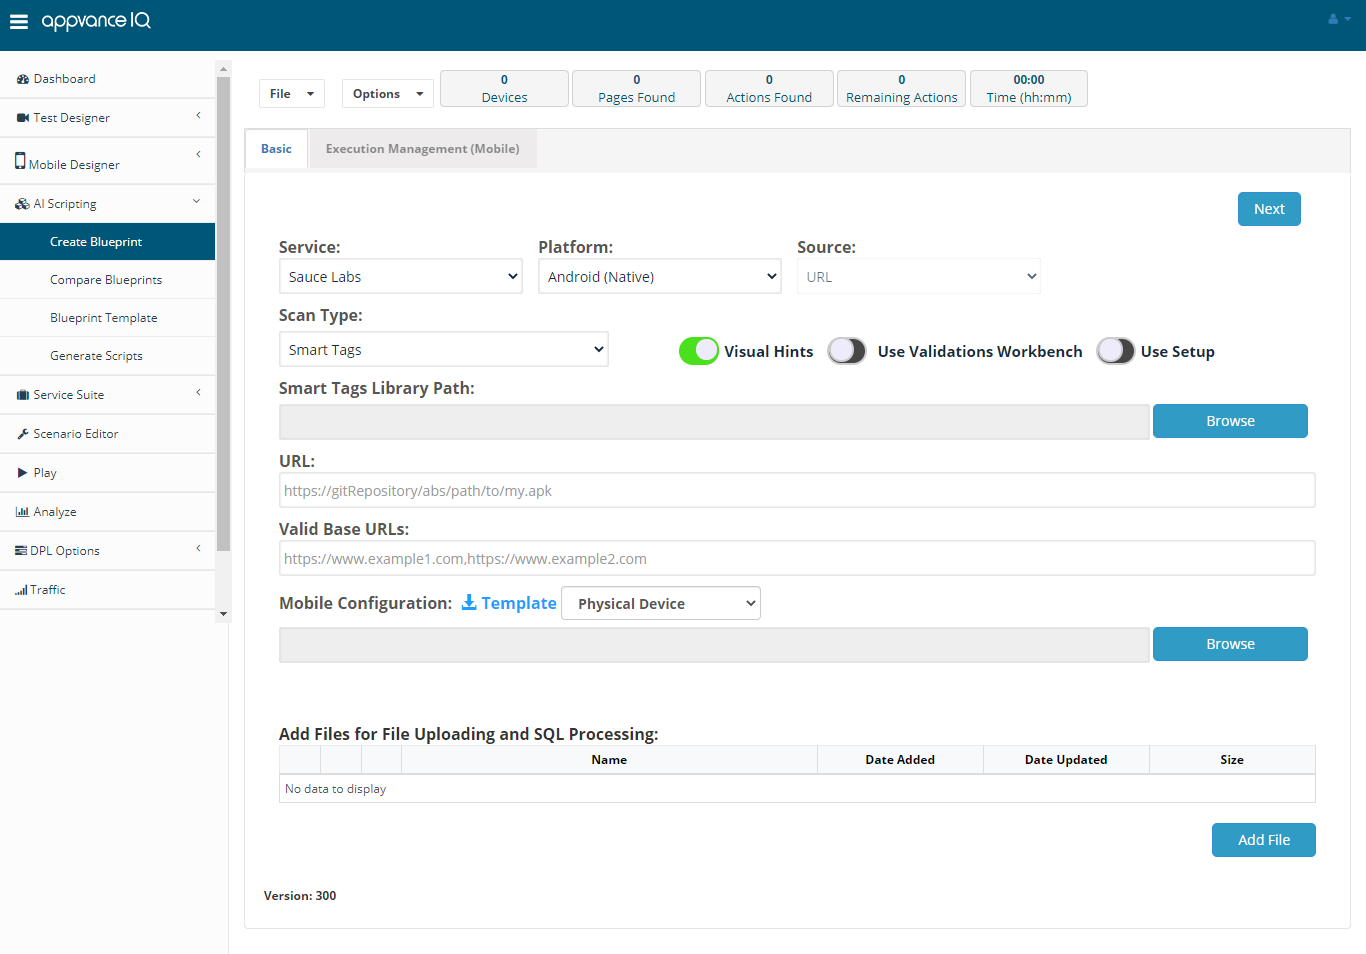Click the Mobile Configuration file path field
Viewport: 1366px width, 954px height.
pyautogui.click(x=714, y=645)
